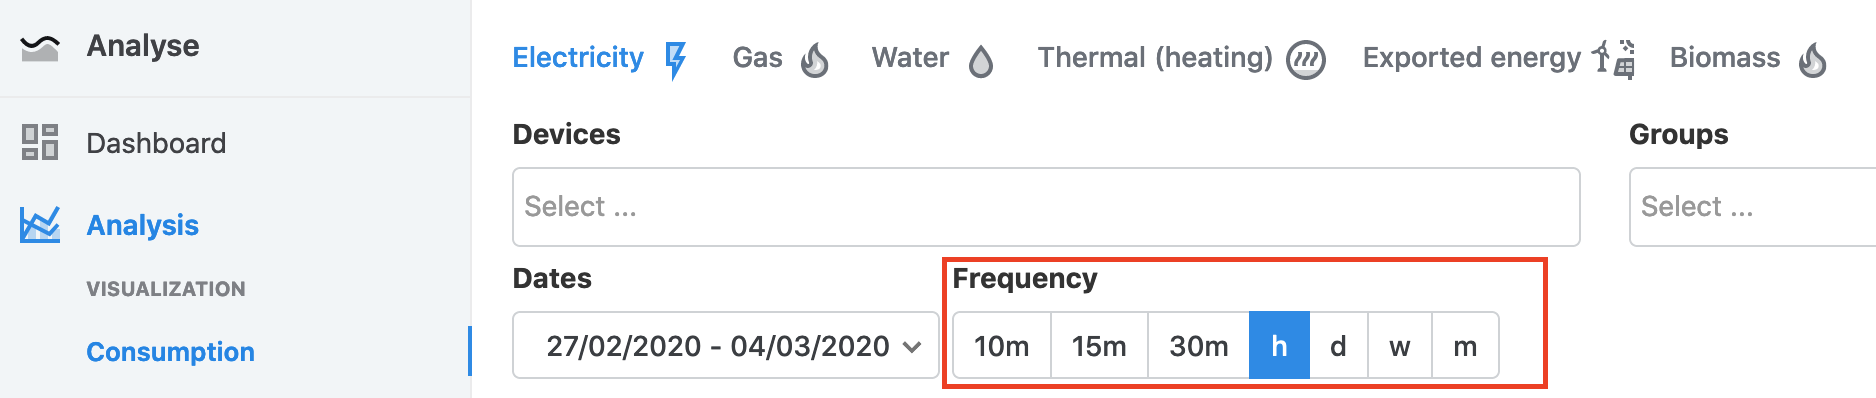Select the 30m frequency button
1876x398 pixels.
click(x=1199, y=346)
